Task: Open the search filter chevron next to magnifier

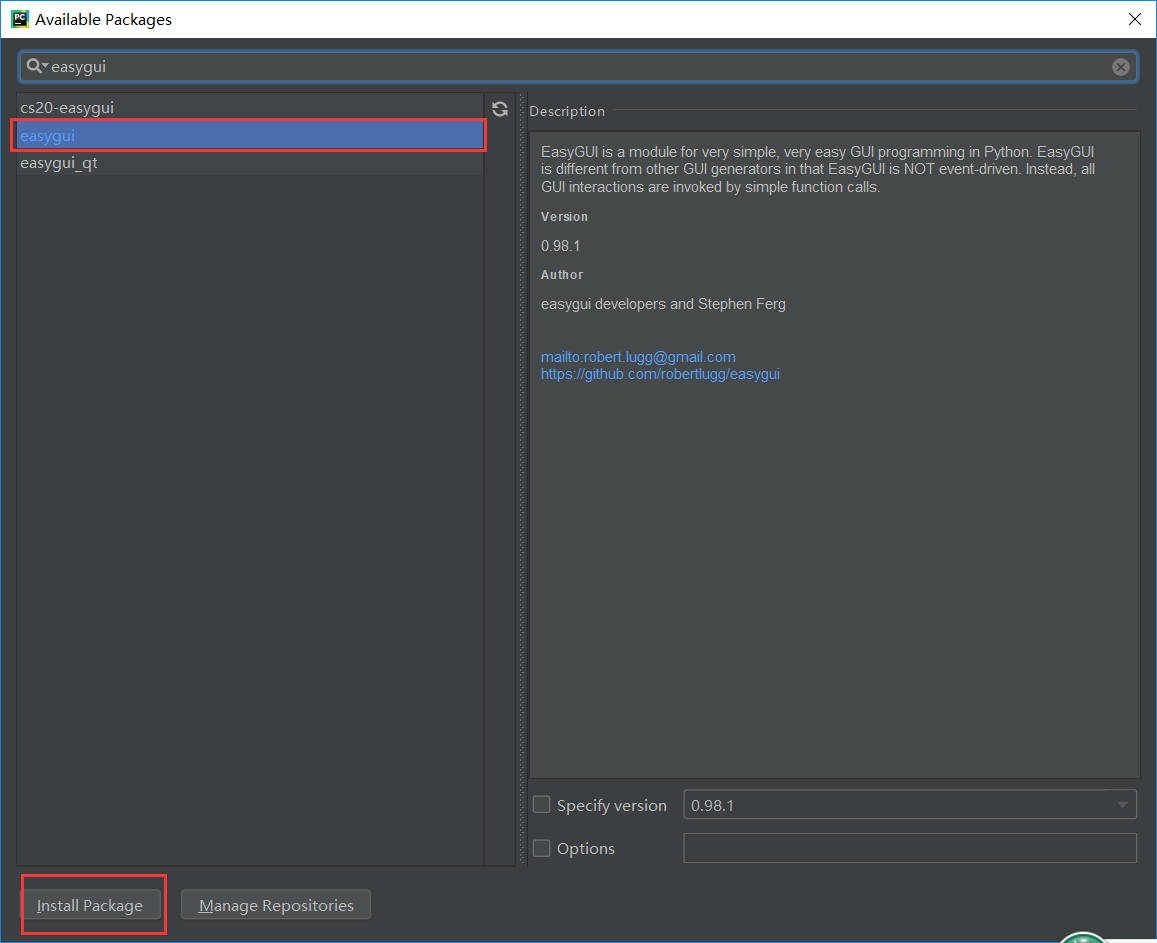Action: pyautogui.click(x=44, y=66)
